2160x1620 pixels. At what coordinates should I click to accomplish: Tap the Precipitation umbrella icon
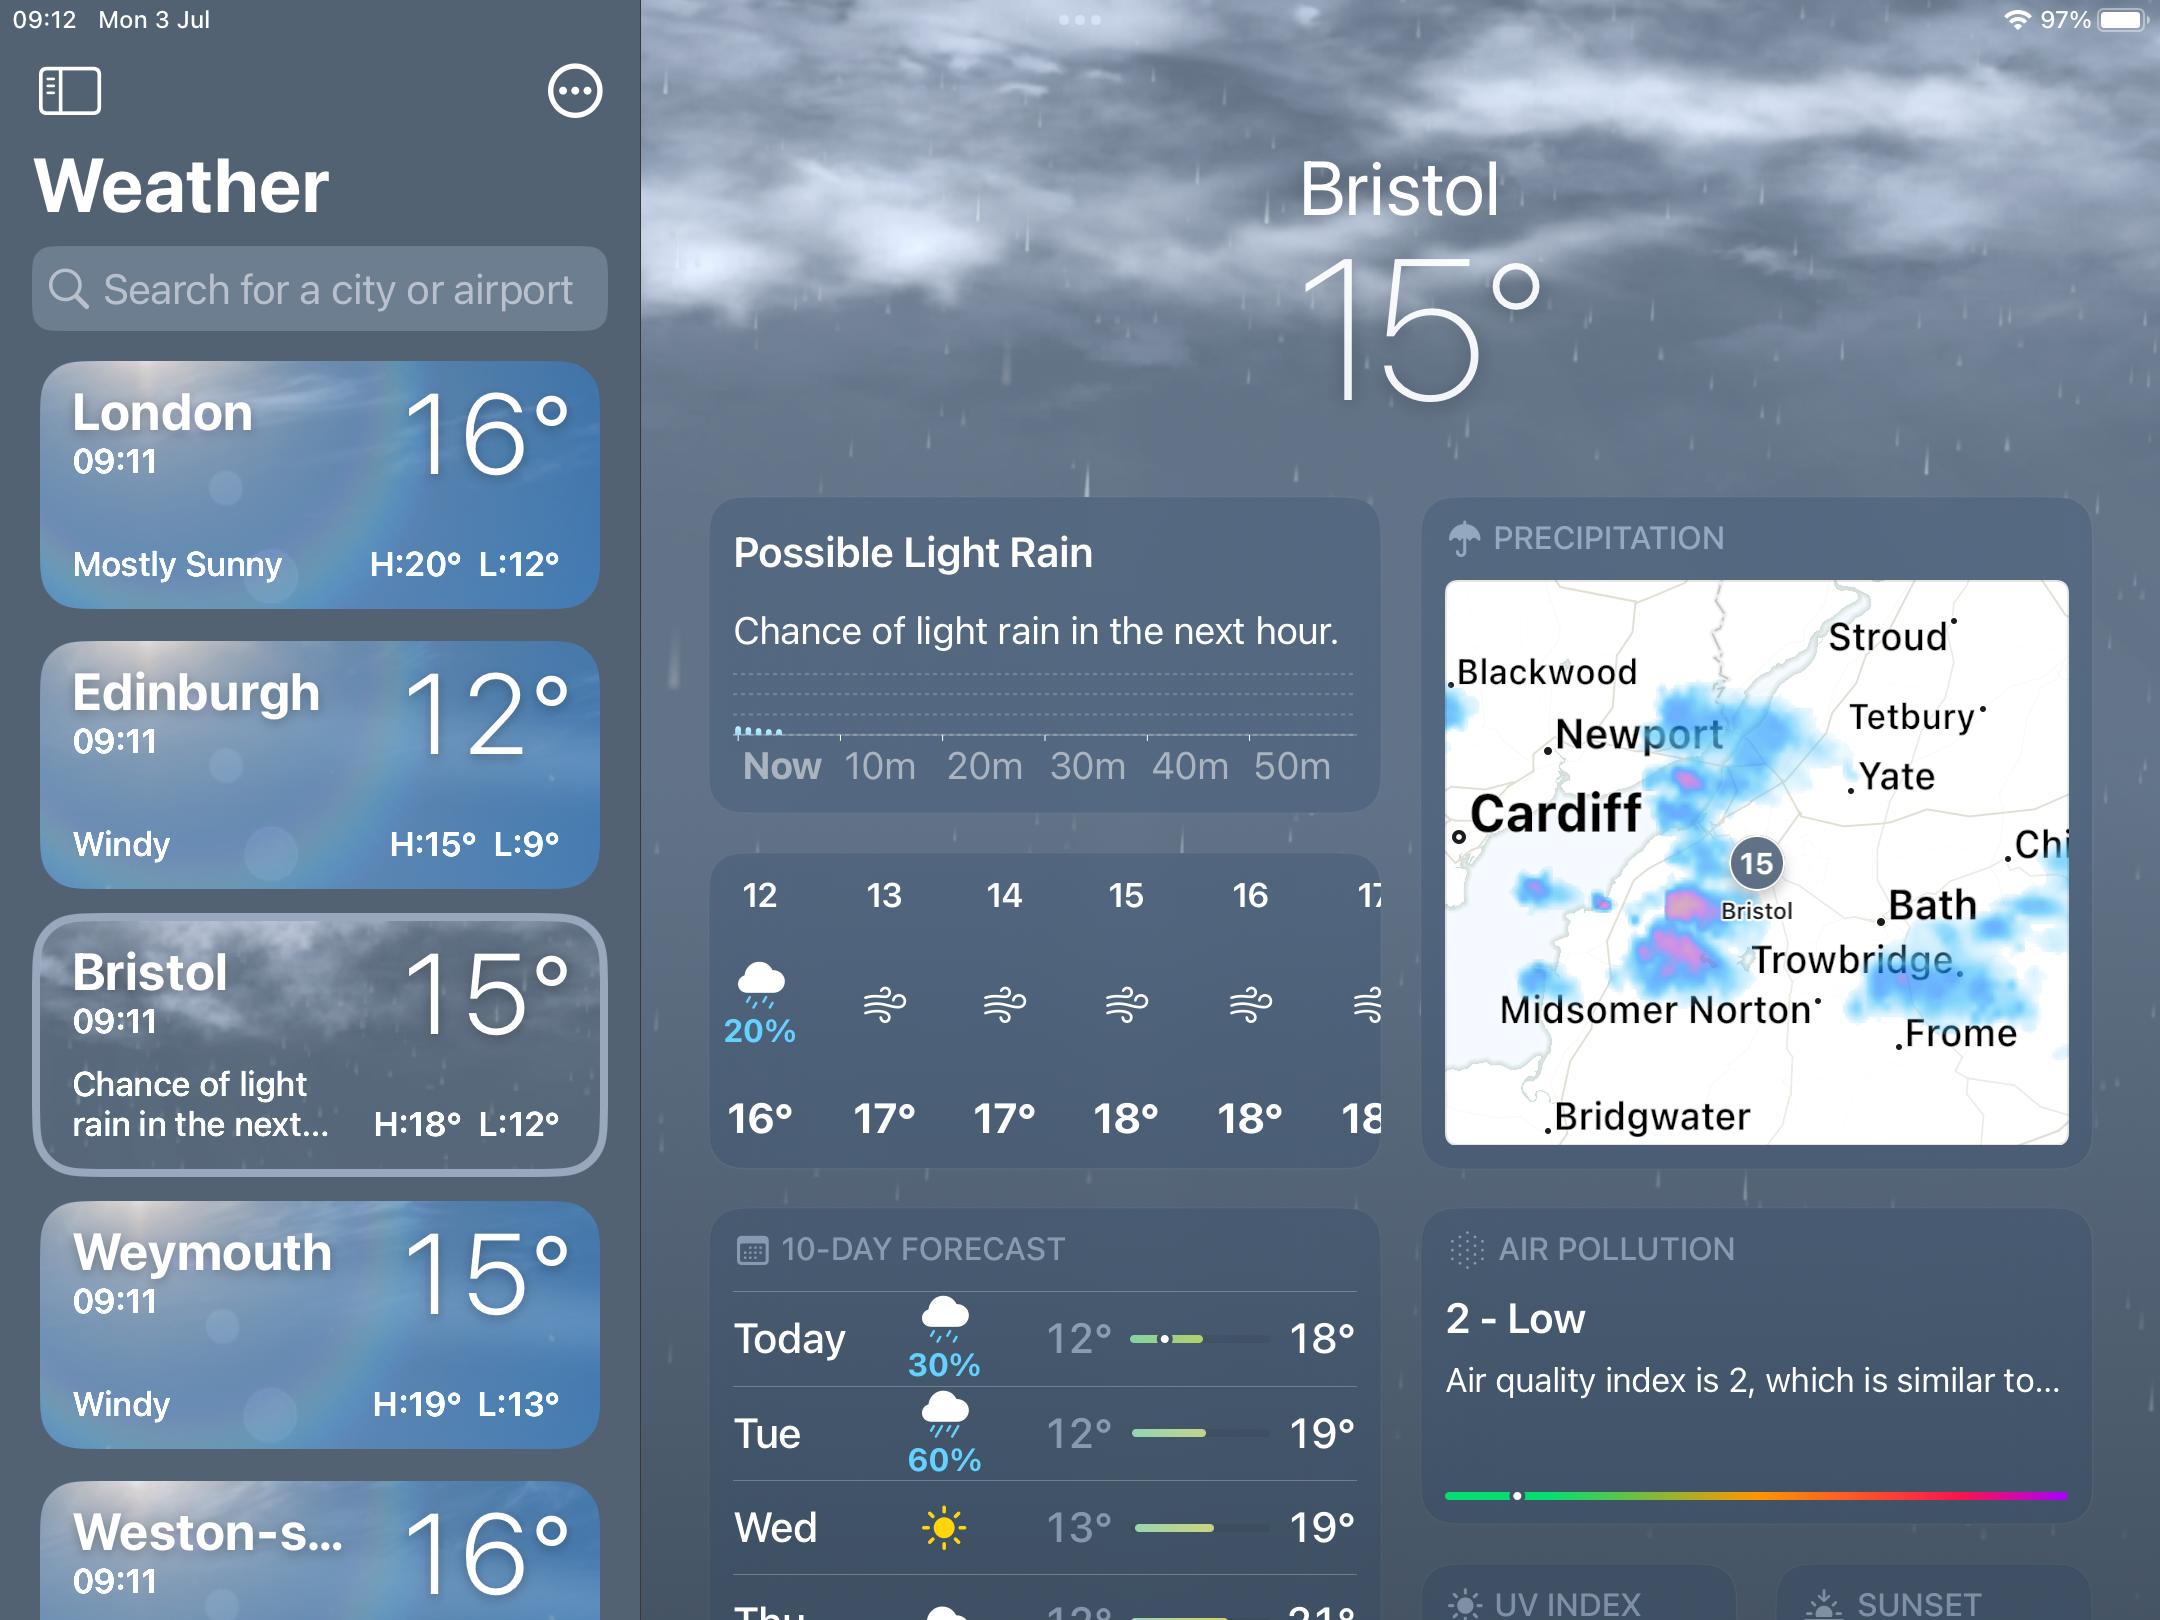tap(1464, 539)
